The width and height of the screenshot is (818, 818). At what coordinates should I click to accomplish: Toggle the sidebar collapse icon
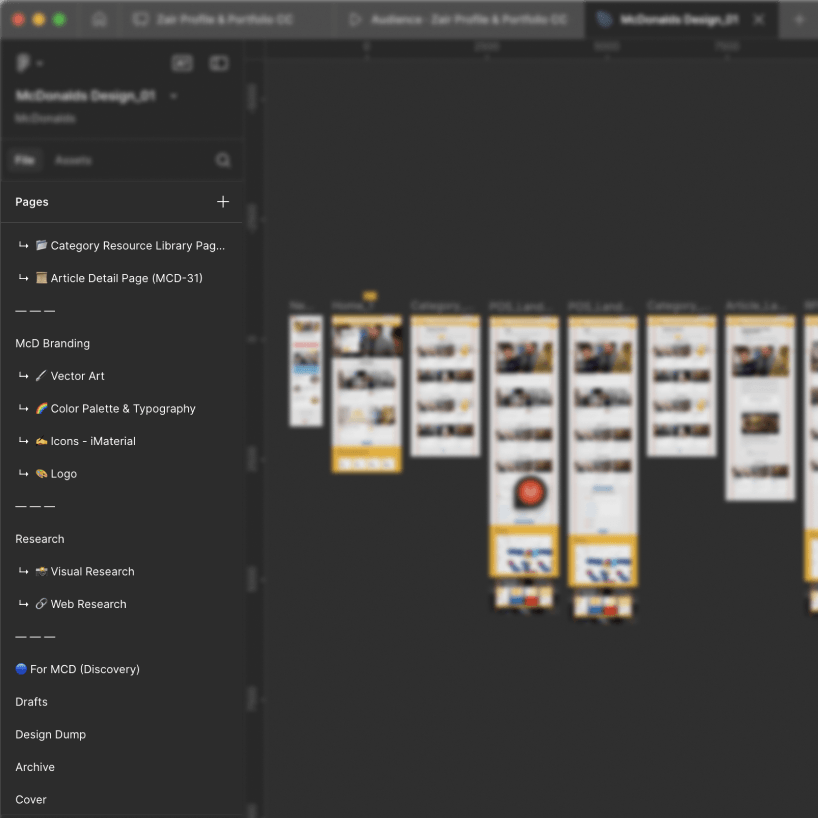click(219, 64)
